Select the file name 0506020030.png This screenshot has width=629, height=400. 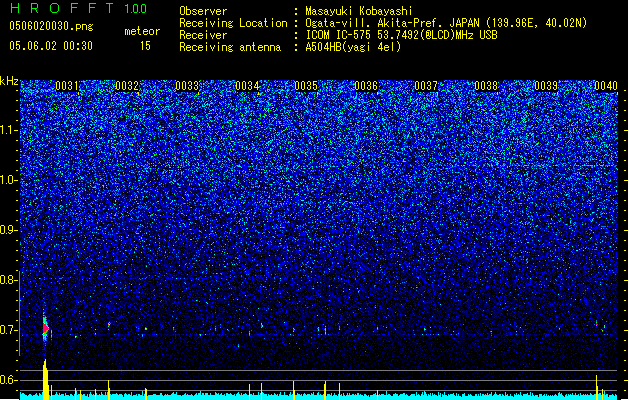[51, 26]
